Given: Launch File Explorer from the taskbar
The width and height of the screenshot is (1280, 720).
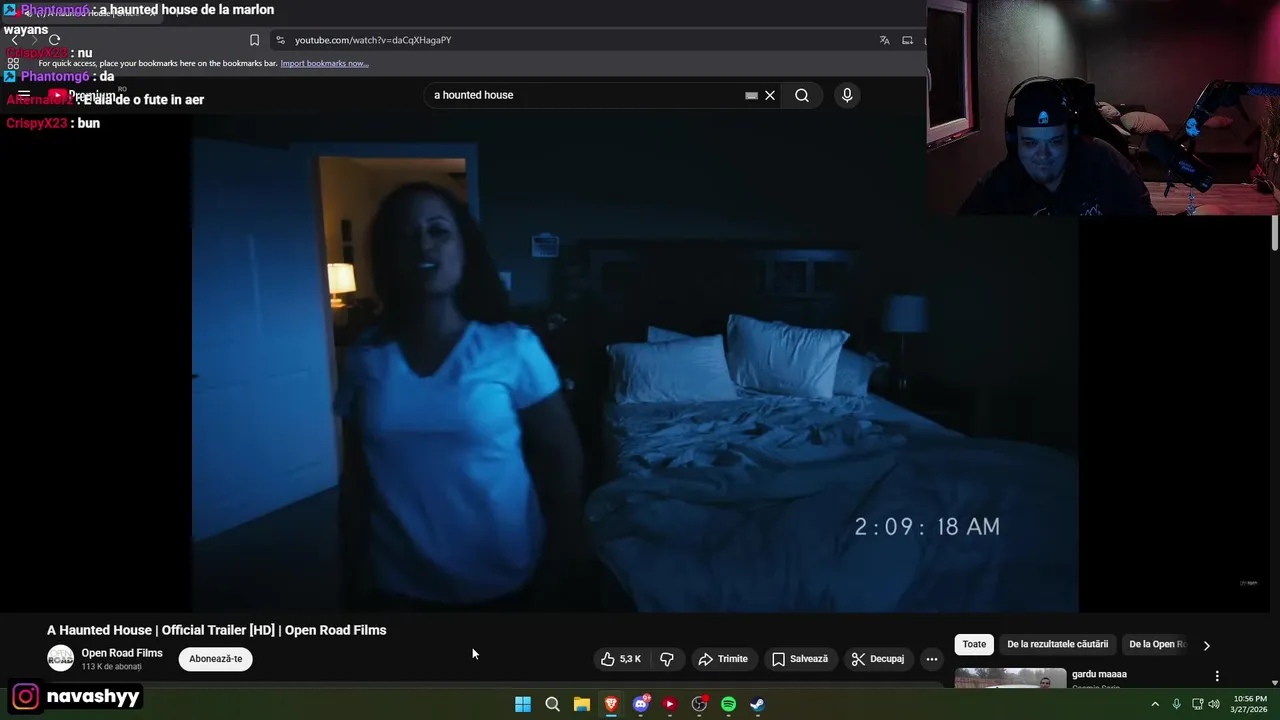Looking at the screenshot, I should pos(582,704).
